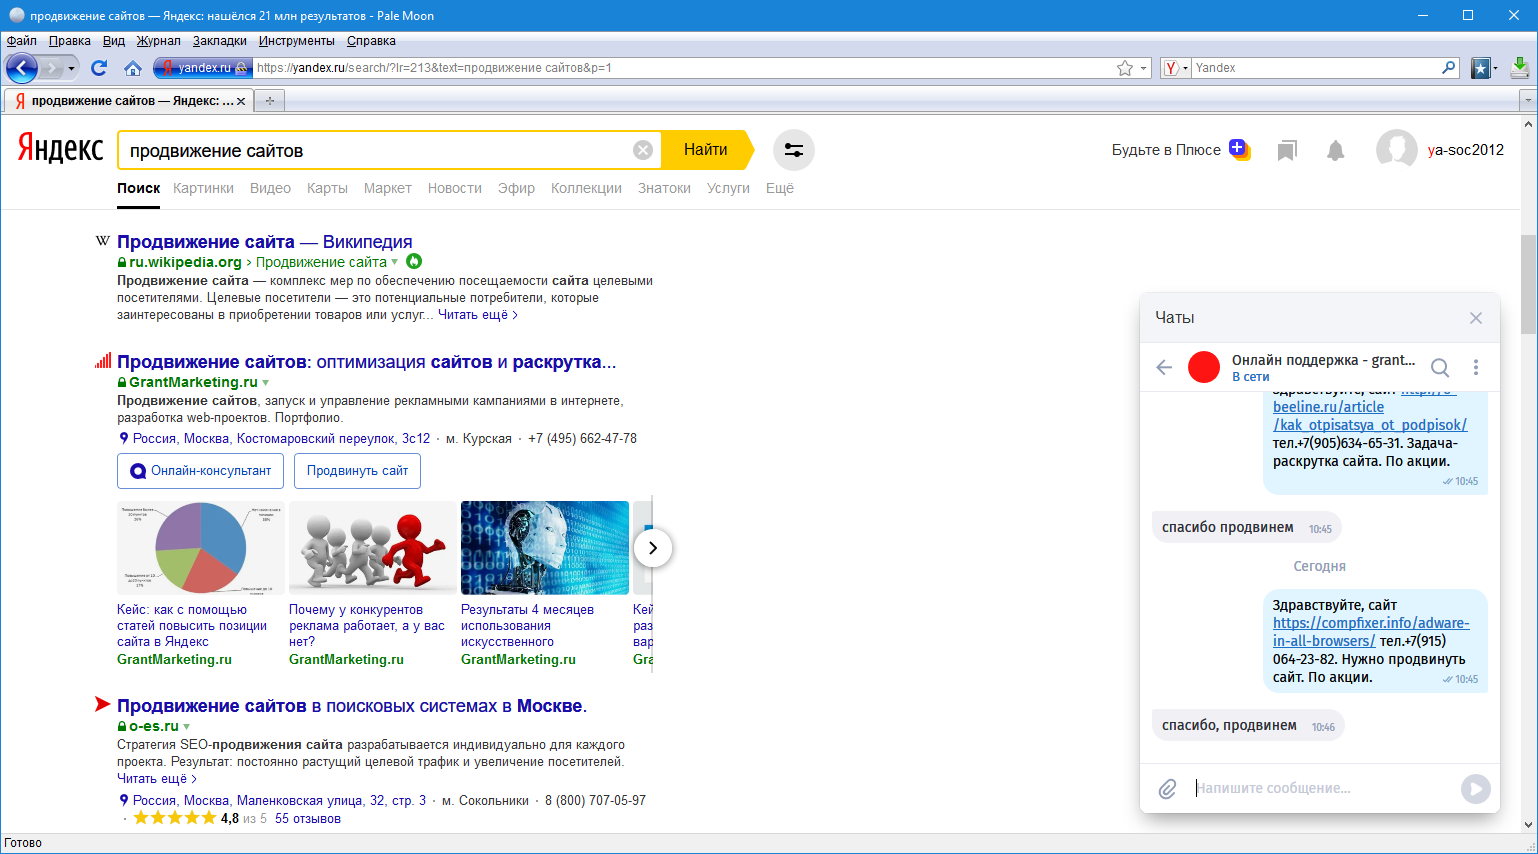The image size is (1538, 854).
Task: Switch to the Видео search tab
Action: tap(270, 188)
